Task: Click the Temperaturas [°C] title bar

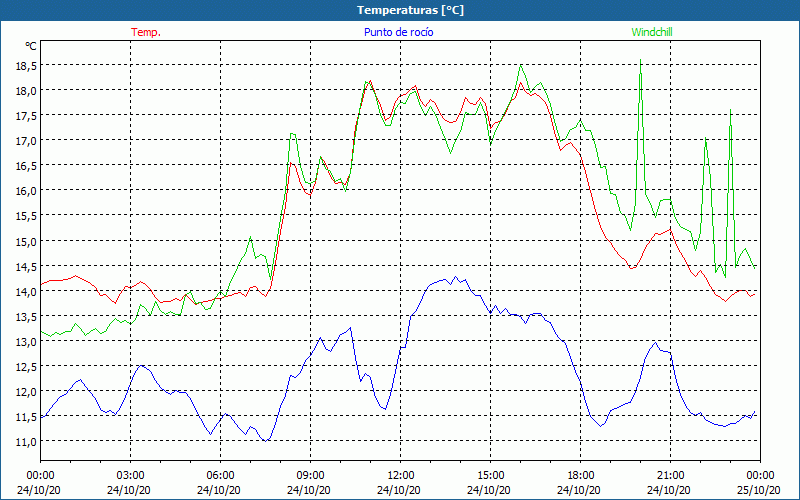Action: 400,10
